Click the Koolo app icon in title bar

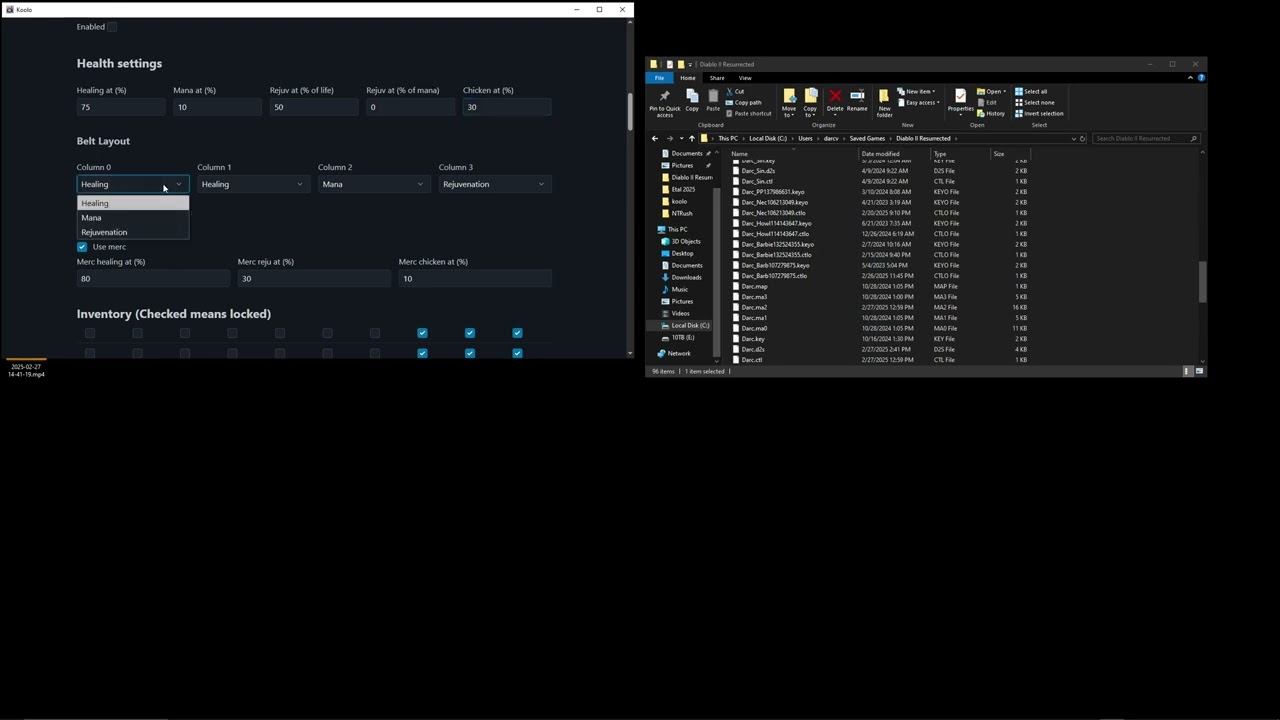point(9,9)
